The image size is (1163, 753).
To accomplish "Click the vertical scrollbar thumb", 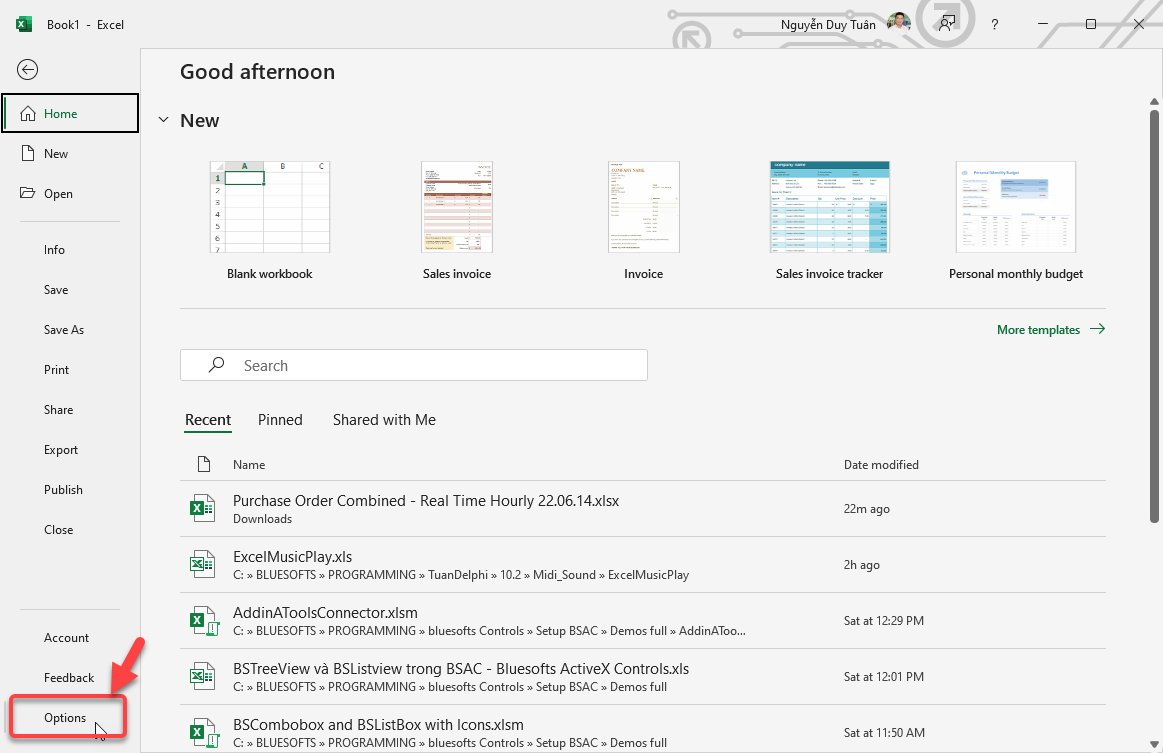I will click(x=1154, y=316).
